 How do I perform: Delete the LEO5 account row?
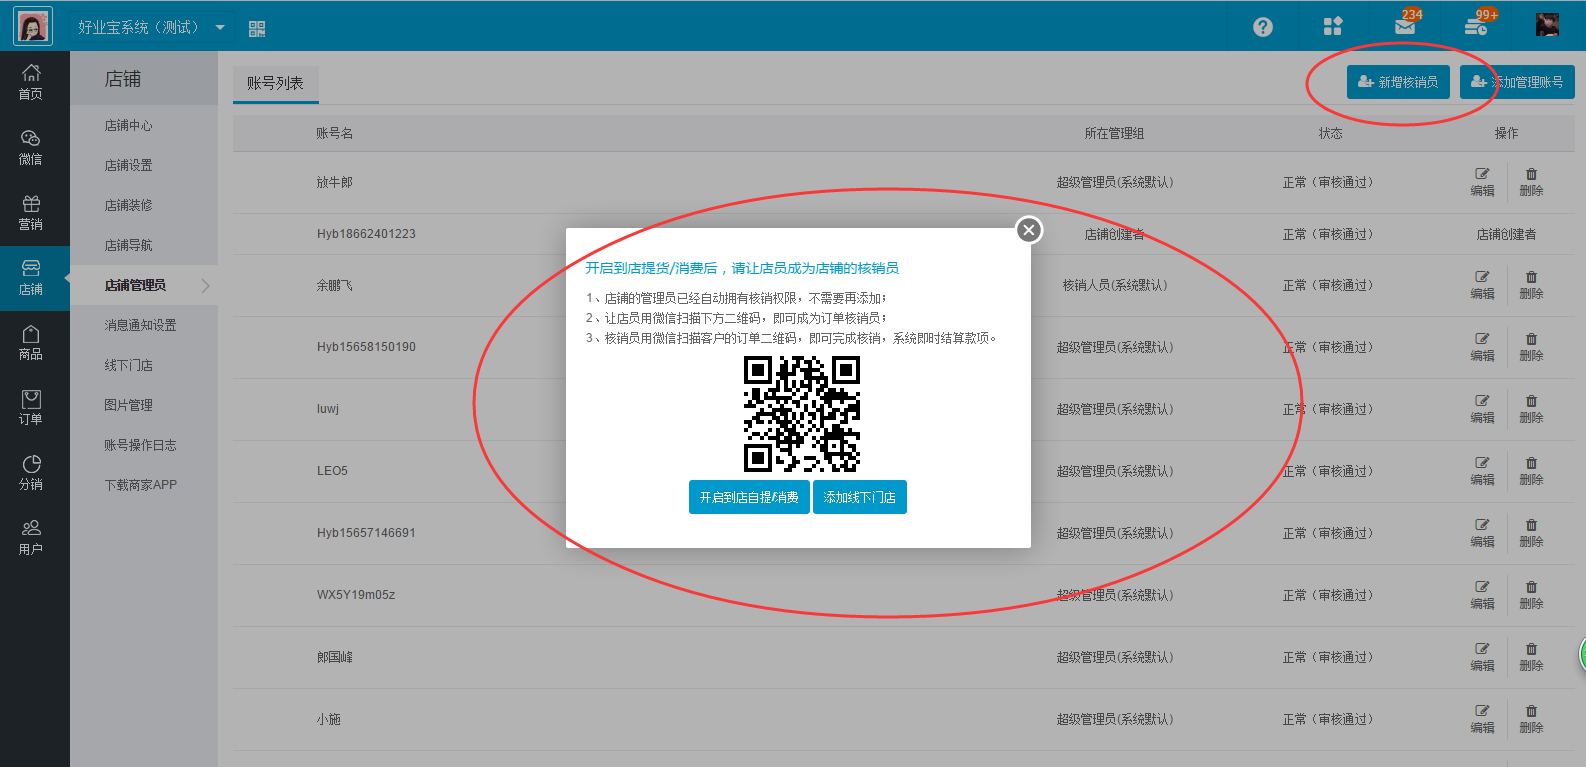pos(1531,471)
